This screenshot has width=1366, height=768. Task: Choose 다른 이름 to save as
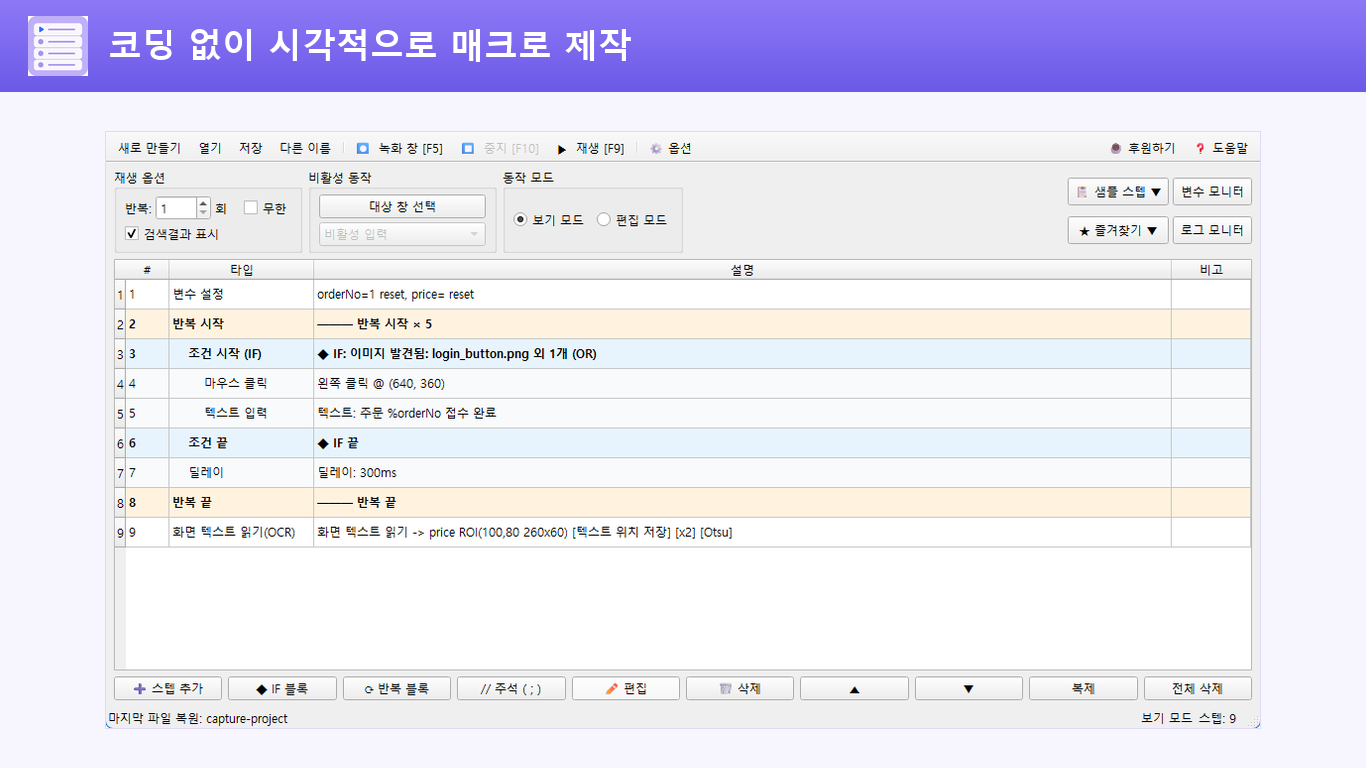click(305, 148)
